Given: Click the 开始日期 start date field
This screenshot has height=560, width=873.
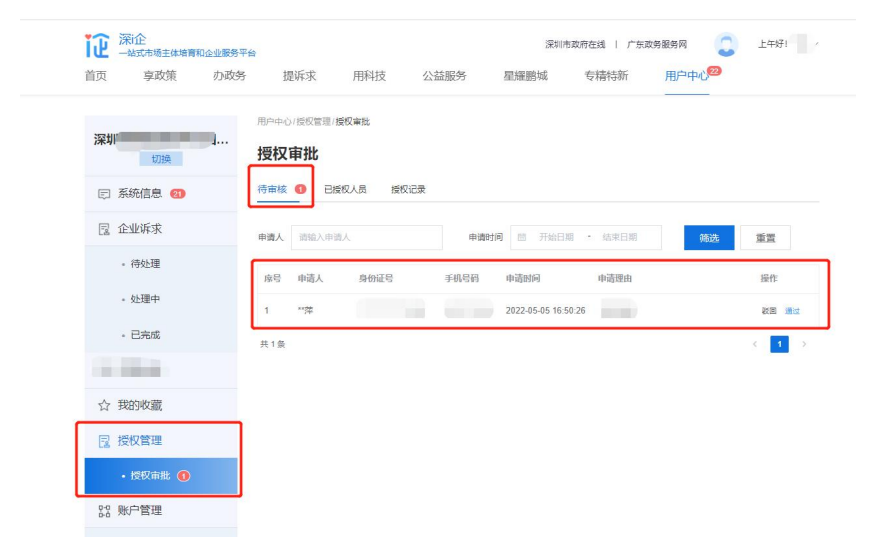Looking at the screenshot, I should point(556,237).
